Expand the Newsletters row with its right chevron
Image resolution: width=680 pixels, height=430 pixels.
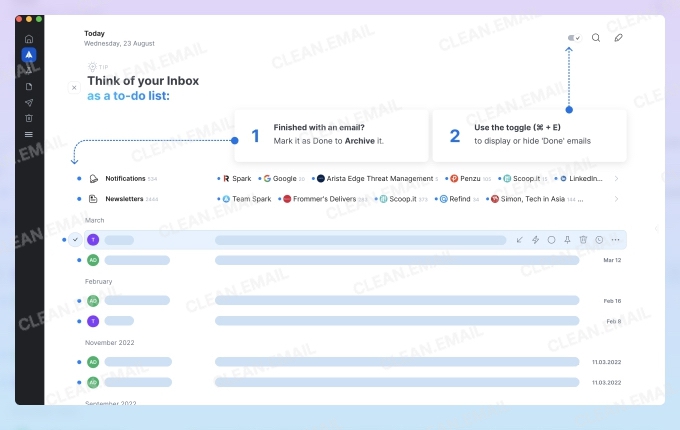click(616, 199)
